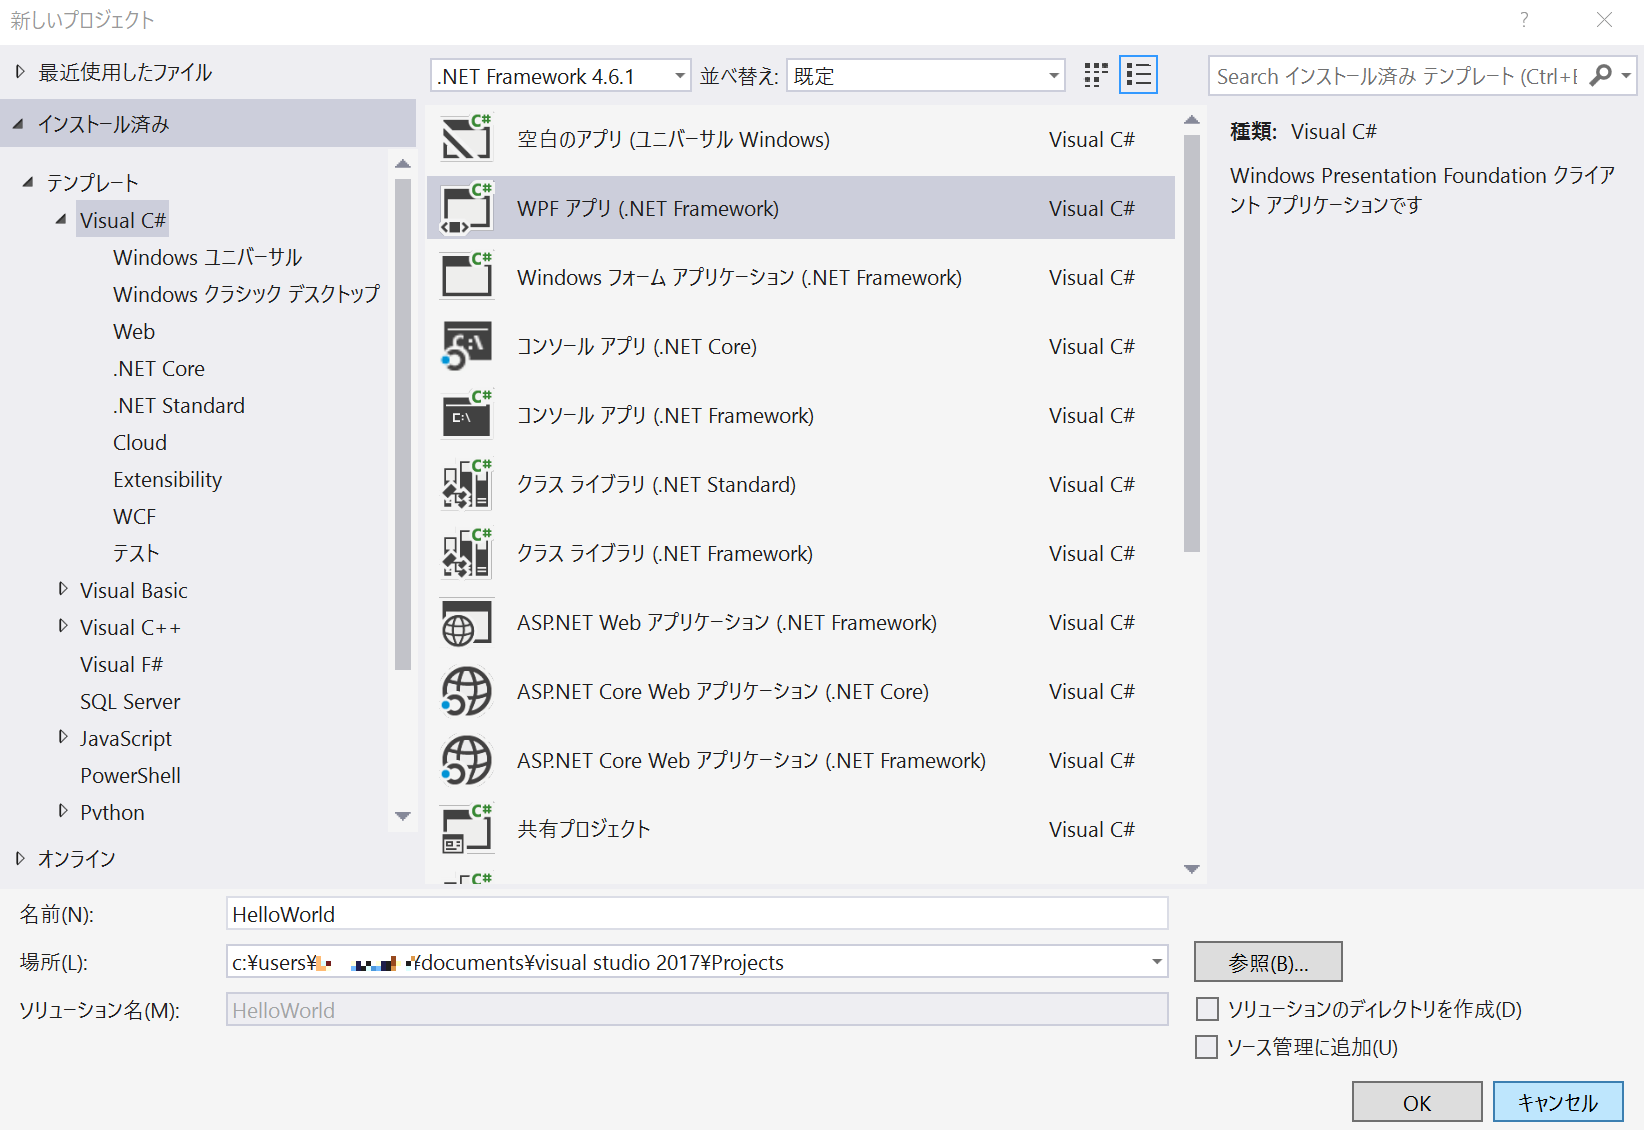Image resolution: width=1644 pixels, height=1130 pixels.
Task: Expand the JavaScript tree node
Action: coord(63,737)
